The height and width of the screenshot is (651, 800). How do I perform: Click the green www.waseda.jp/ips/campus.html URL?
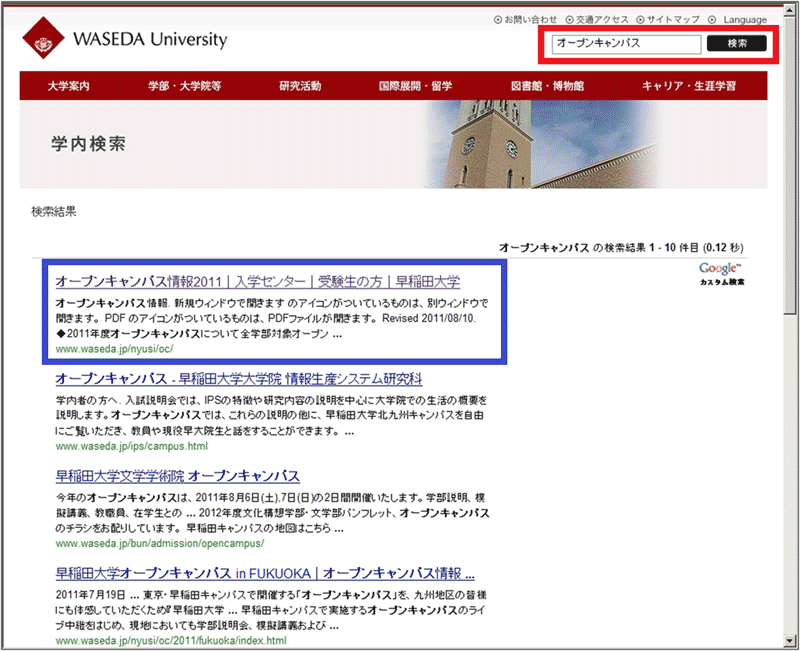pyautogui.click(x=131, y=446)
